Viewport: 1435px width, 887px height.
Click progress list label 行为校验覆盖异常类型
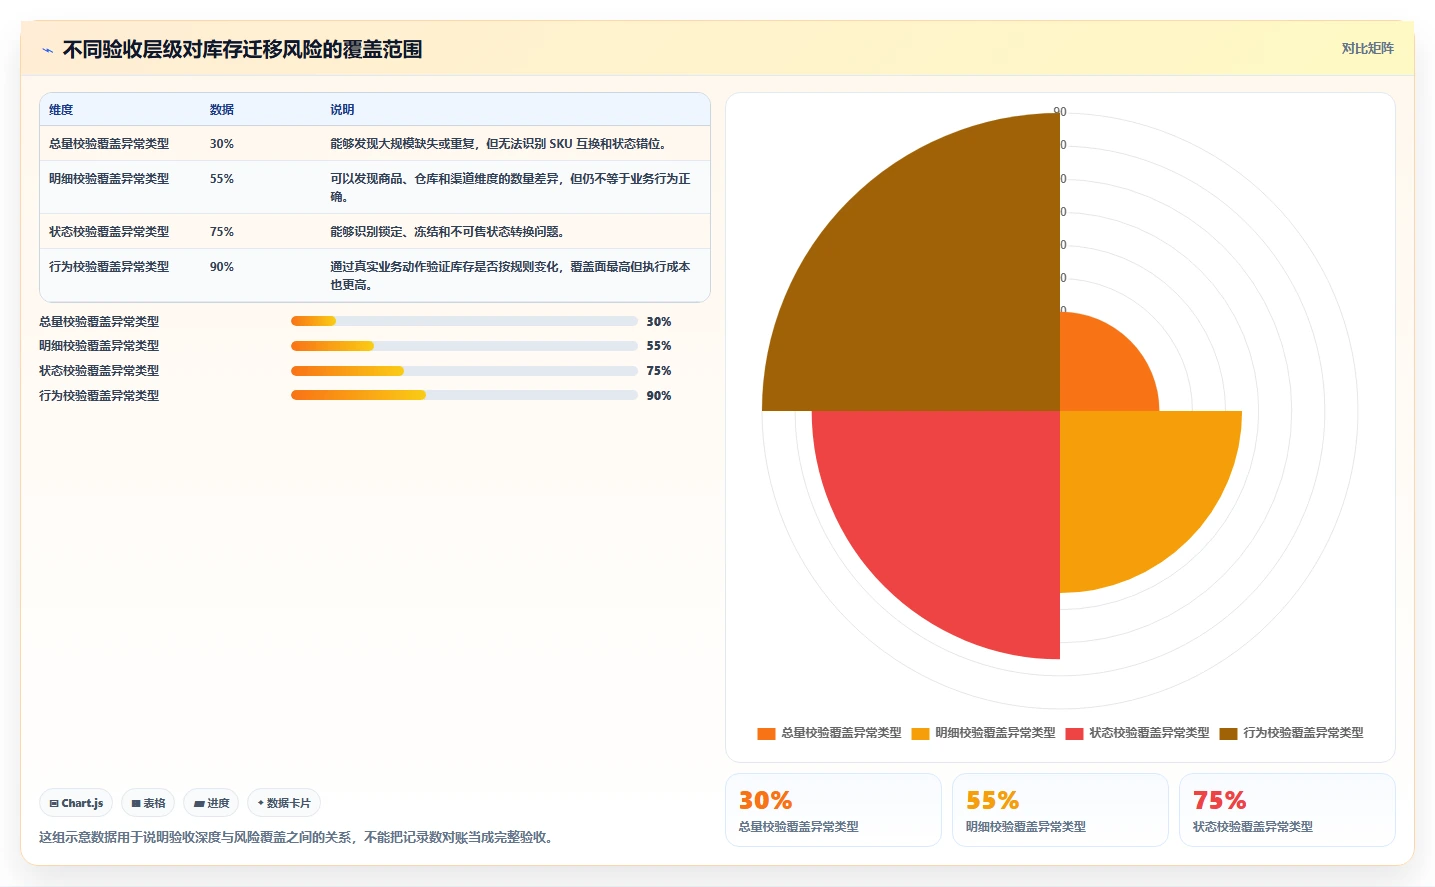click(x=99, y=396)
